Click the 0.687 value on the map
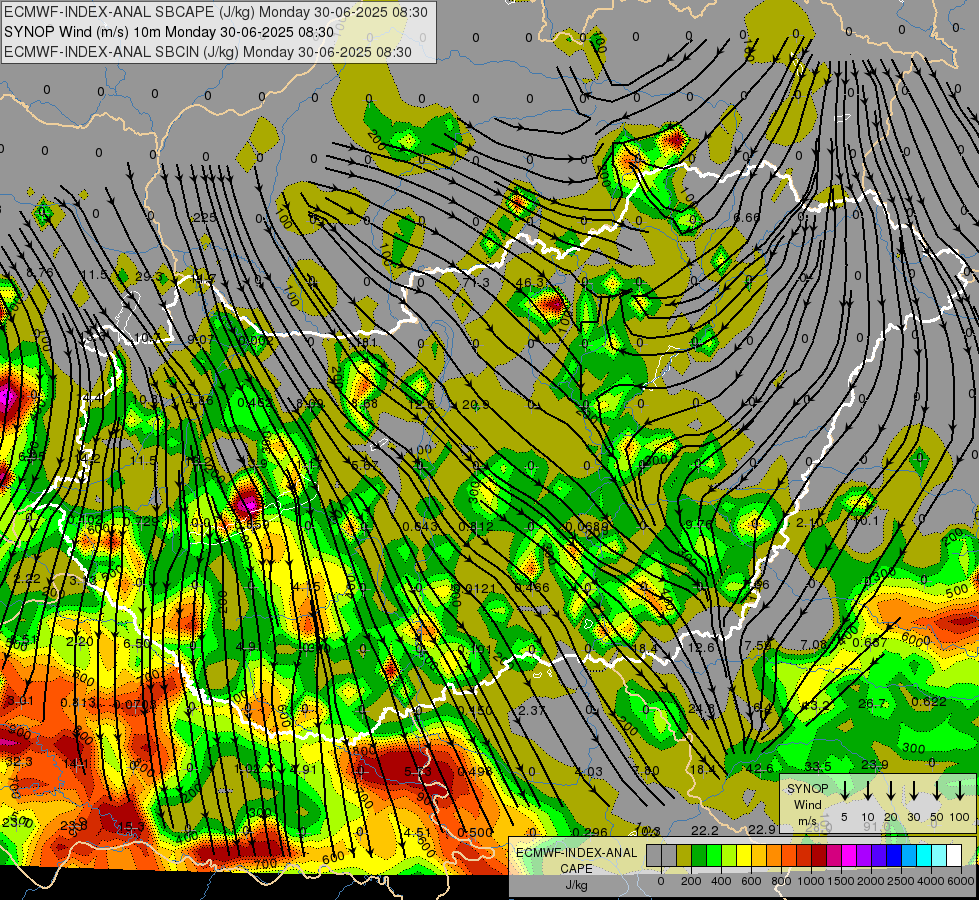The width and height of the screenshot is (979, 900). tap(870, 643)
